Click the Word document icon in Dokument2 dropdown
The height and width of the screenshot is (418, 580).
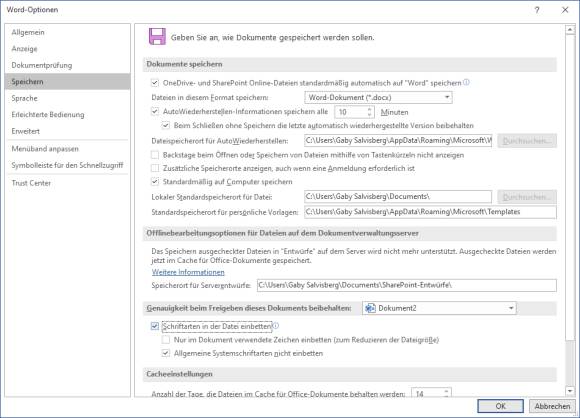pyautogui.click(x=370, y=308)
